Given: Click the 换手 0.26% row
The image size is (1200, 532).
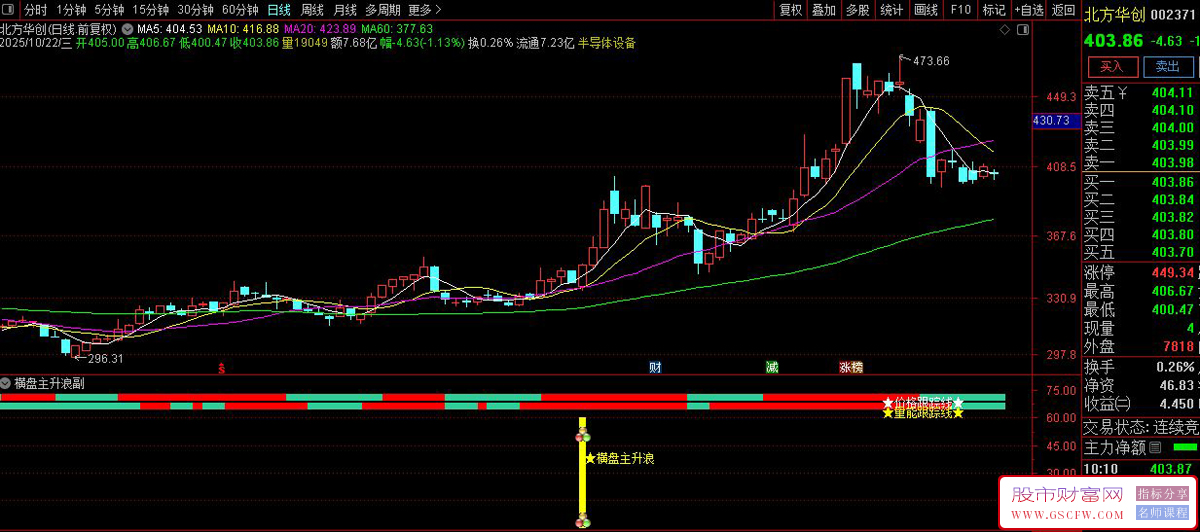Looking at the screenshot, I should click(x=1141, y=366).
